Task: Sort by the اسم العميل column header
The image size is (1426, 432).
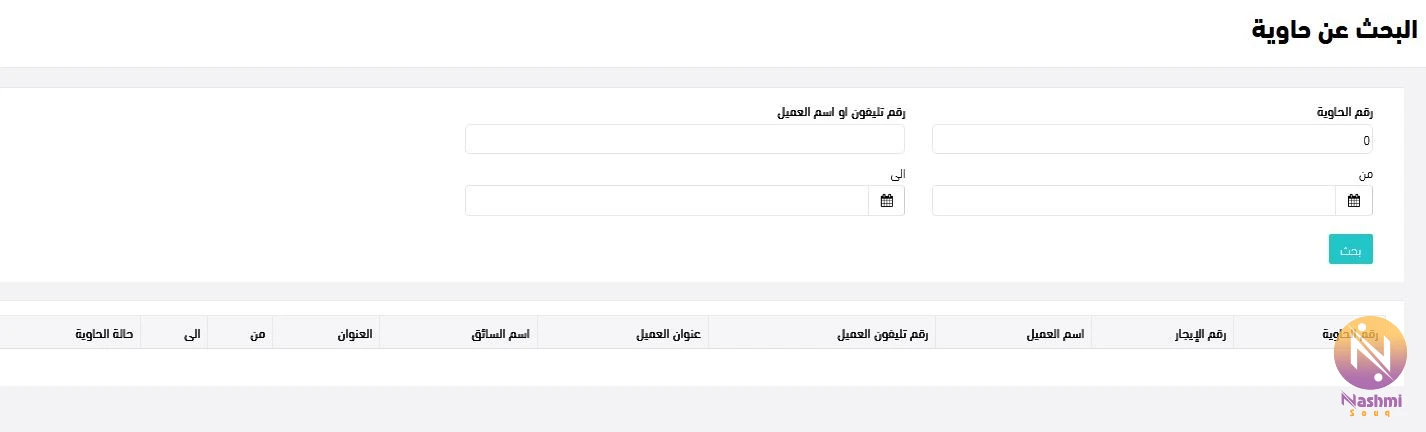Action: coord(1012,333)
